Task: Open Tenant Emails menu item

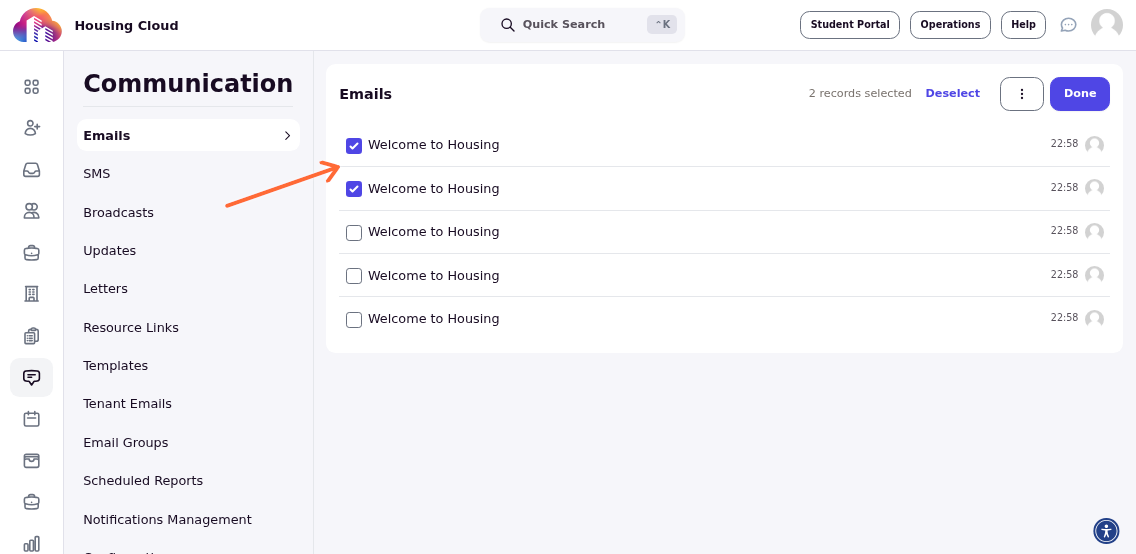Action: point(128,403)
